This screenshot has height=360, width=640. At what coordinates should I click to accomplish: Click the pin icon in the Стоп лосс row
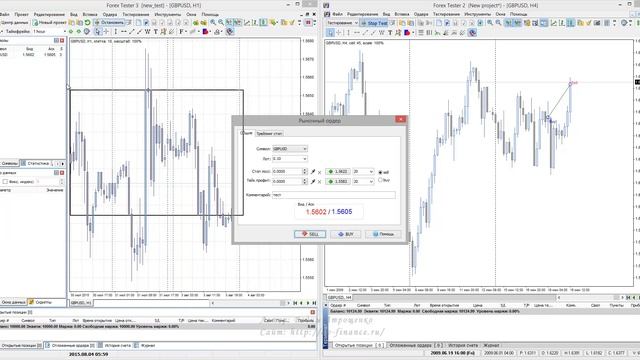point(313,172)
